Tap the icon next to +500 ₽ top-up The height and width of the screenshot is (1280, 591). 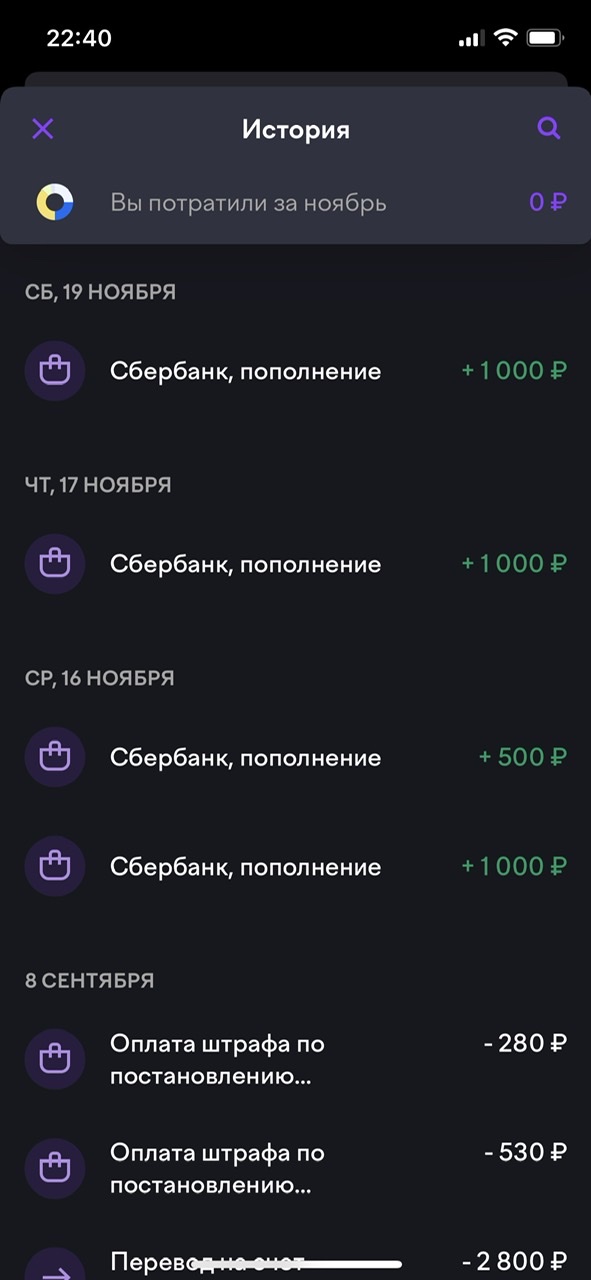coord(55,757)
